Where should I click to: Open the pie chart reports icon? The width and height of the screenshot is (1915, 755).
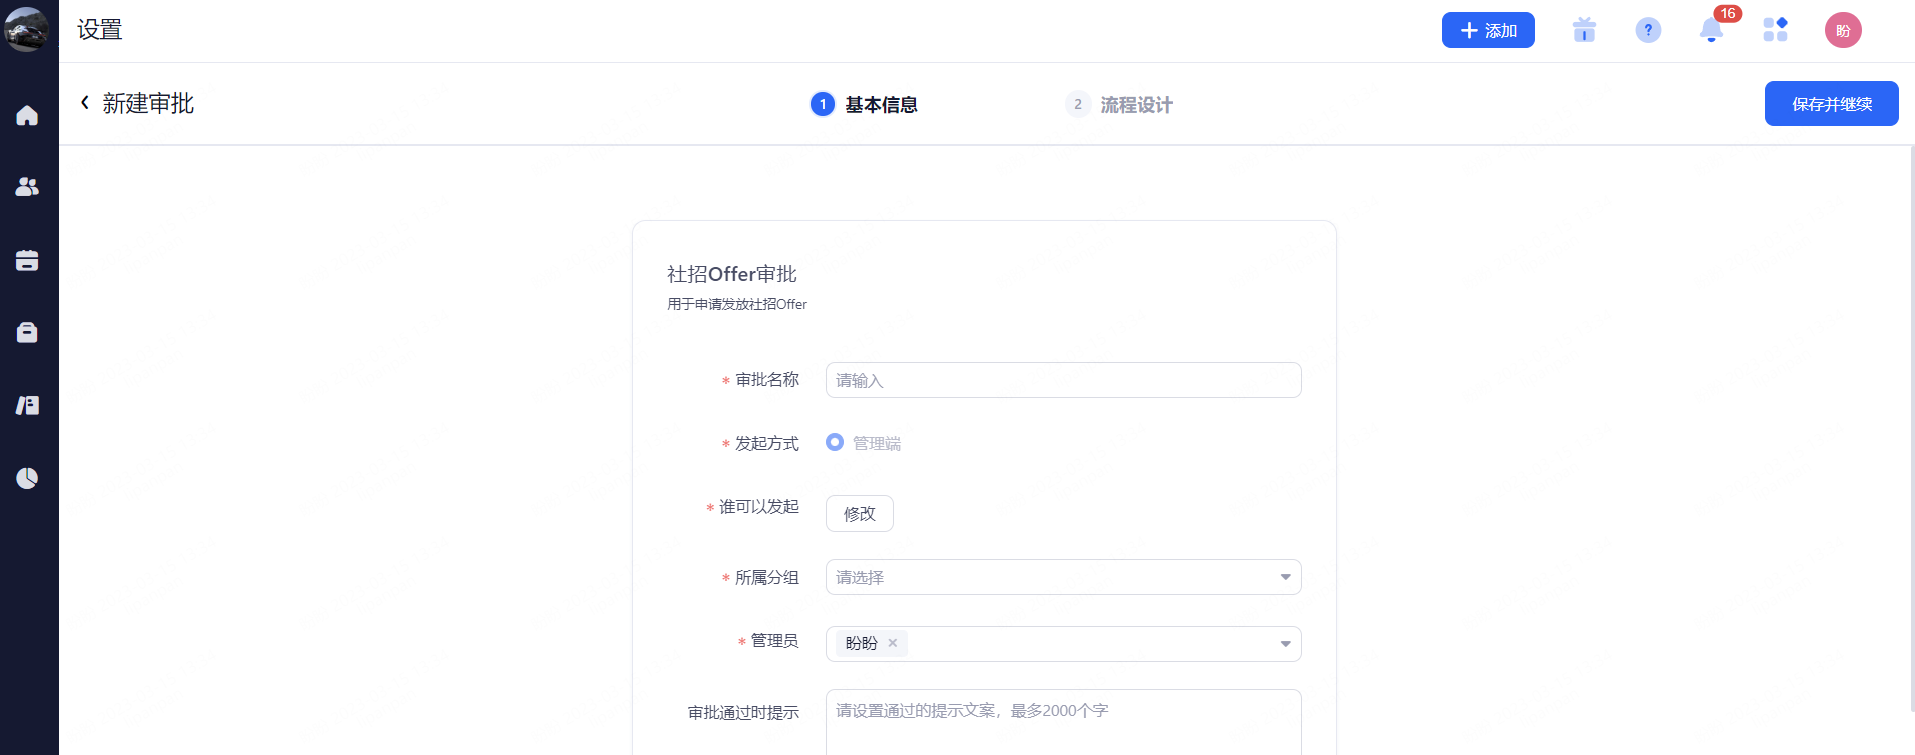point(27,478)
